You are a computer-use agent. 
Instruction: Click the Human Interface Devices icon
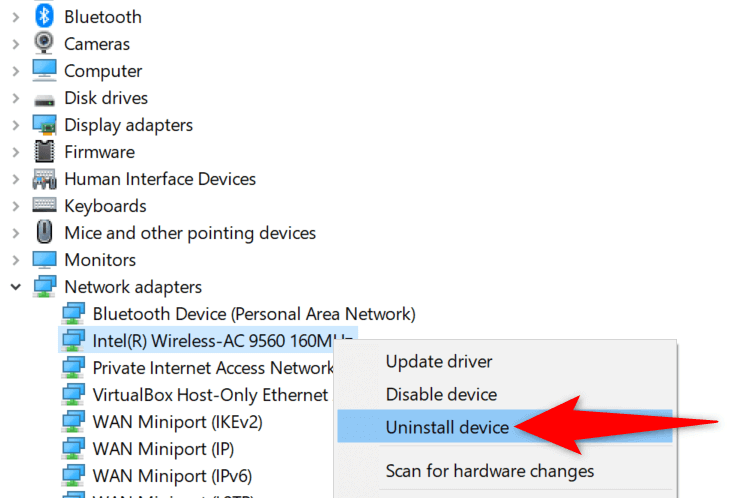(x=45, y=179)
